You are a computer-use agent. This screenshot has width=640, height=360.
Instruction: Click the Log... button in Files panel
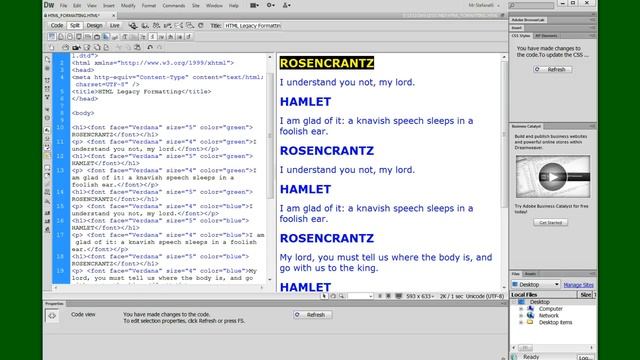[585, 357]
